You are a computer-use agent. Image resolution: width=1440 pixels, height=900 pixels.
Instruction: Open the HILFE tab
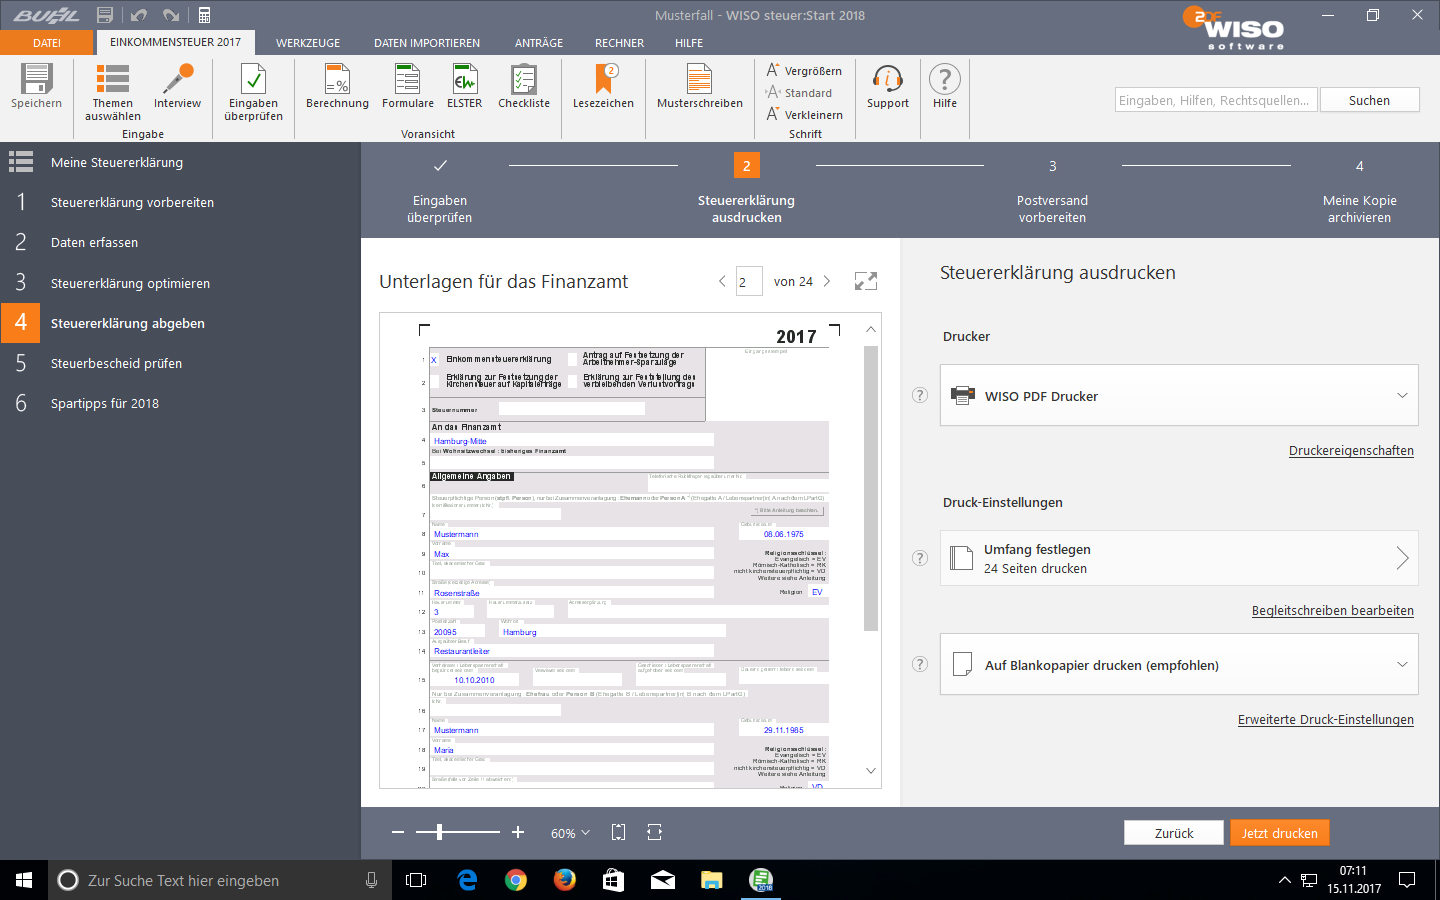pyautogui.click(x=689, y=43)
